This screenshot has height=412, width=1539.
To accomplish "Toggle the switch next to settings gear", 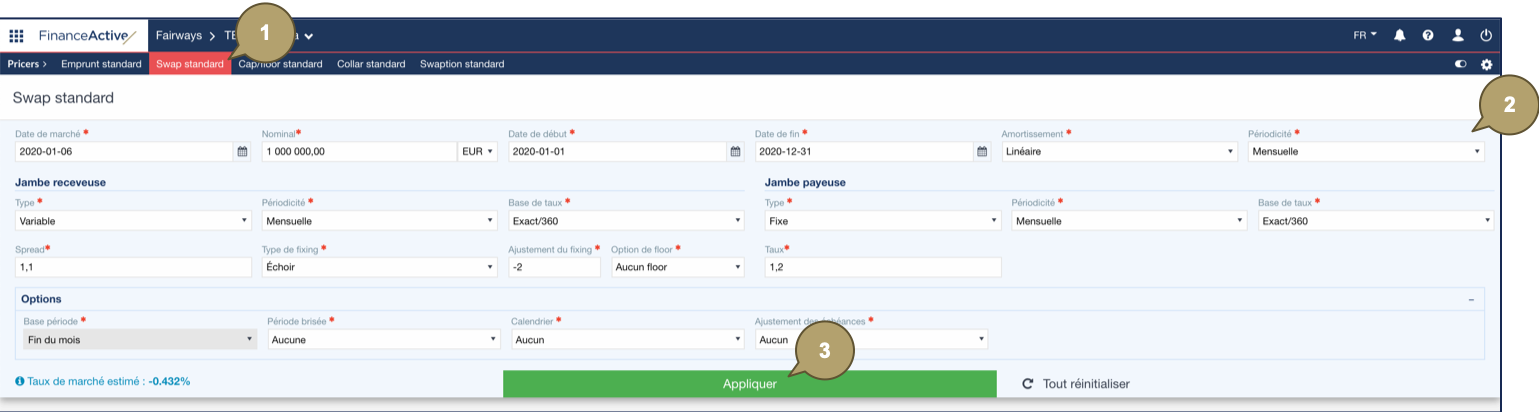I will point(1461,64).
